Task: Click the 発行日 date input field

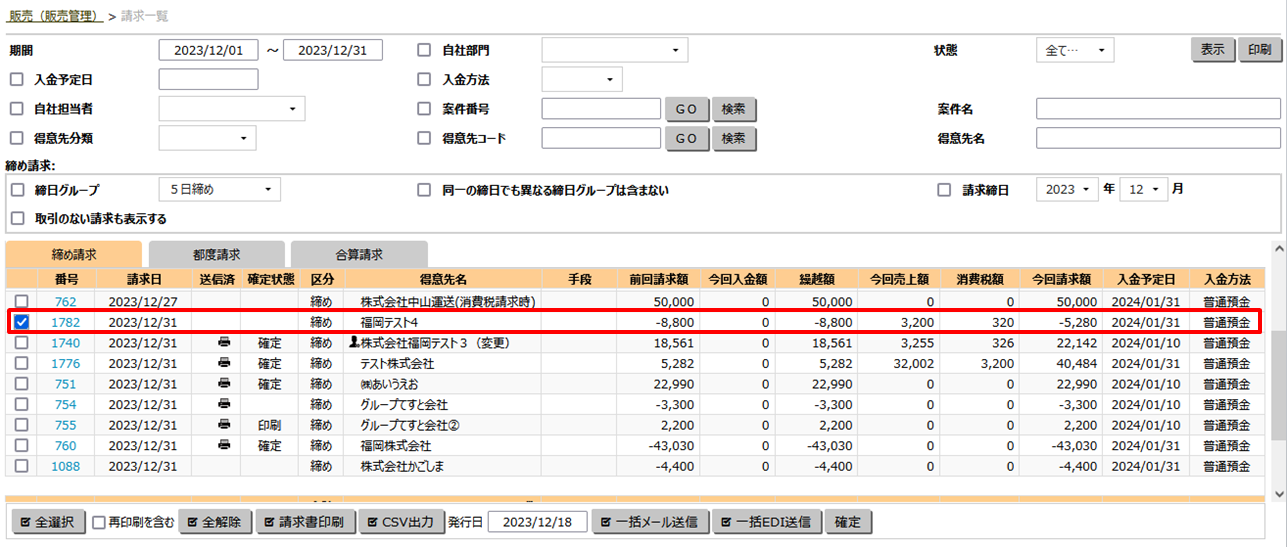Action: 537,522
